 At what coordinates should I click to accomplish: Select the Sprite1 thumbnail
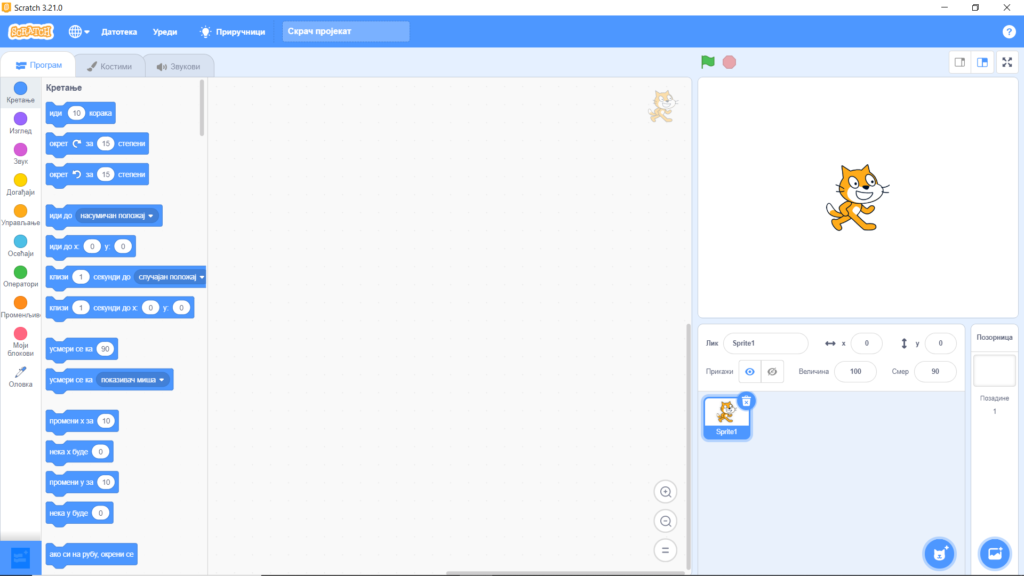(x=726, y=418)
